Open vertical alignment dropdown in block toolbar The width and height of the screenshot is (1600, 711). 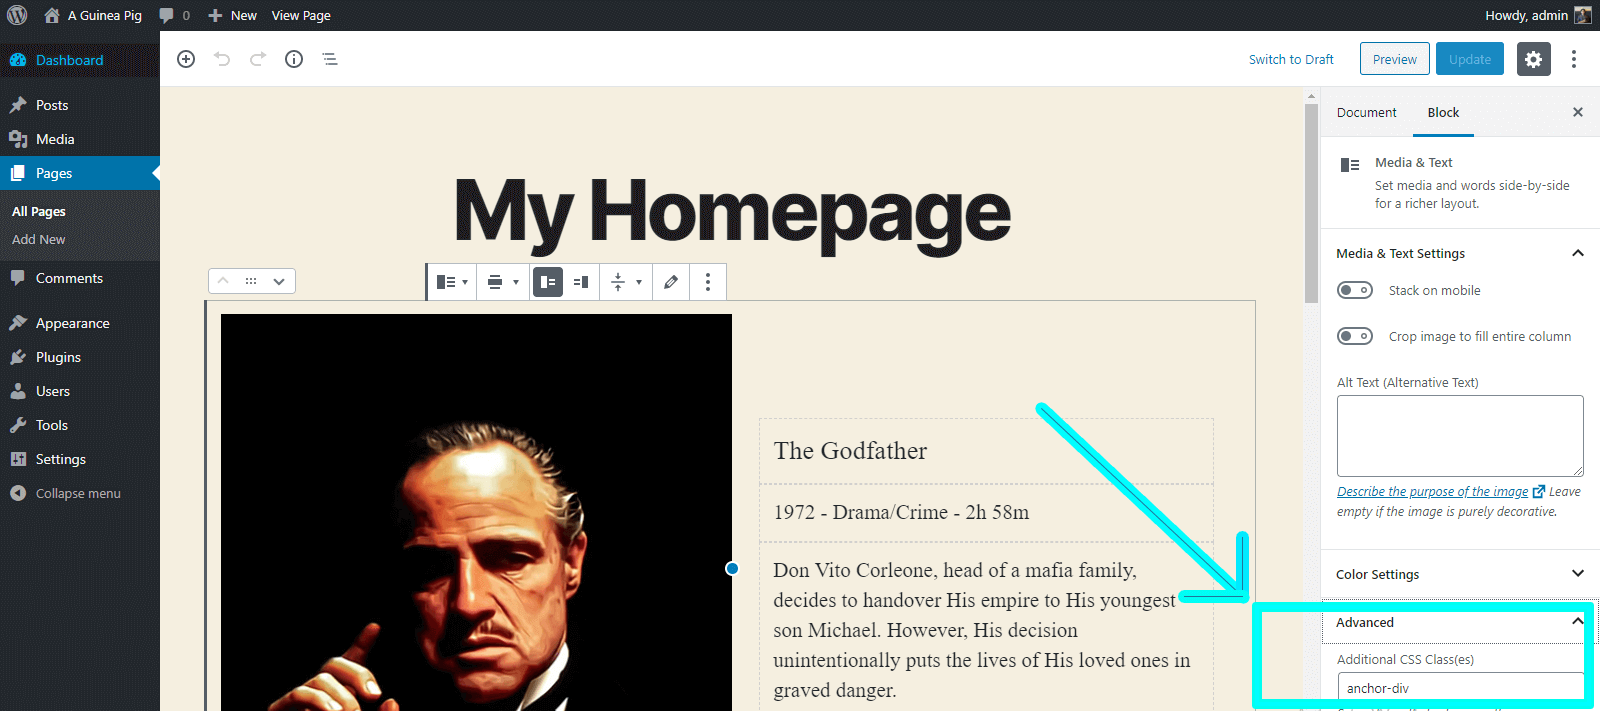click(x=625, y=282)
